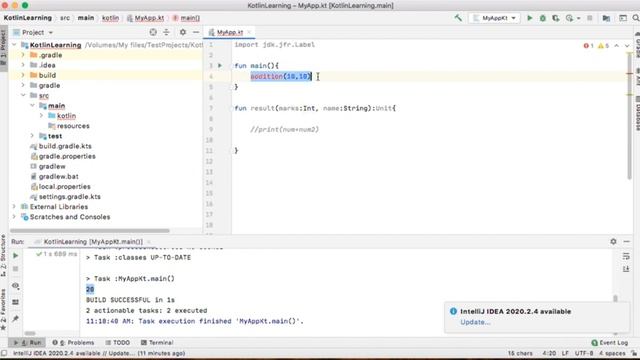Image resolution: width=640 pixels, height=360 pixels.
Task: Click the run gutter arrow beside fun main
Action: (x=220, y=65)
